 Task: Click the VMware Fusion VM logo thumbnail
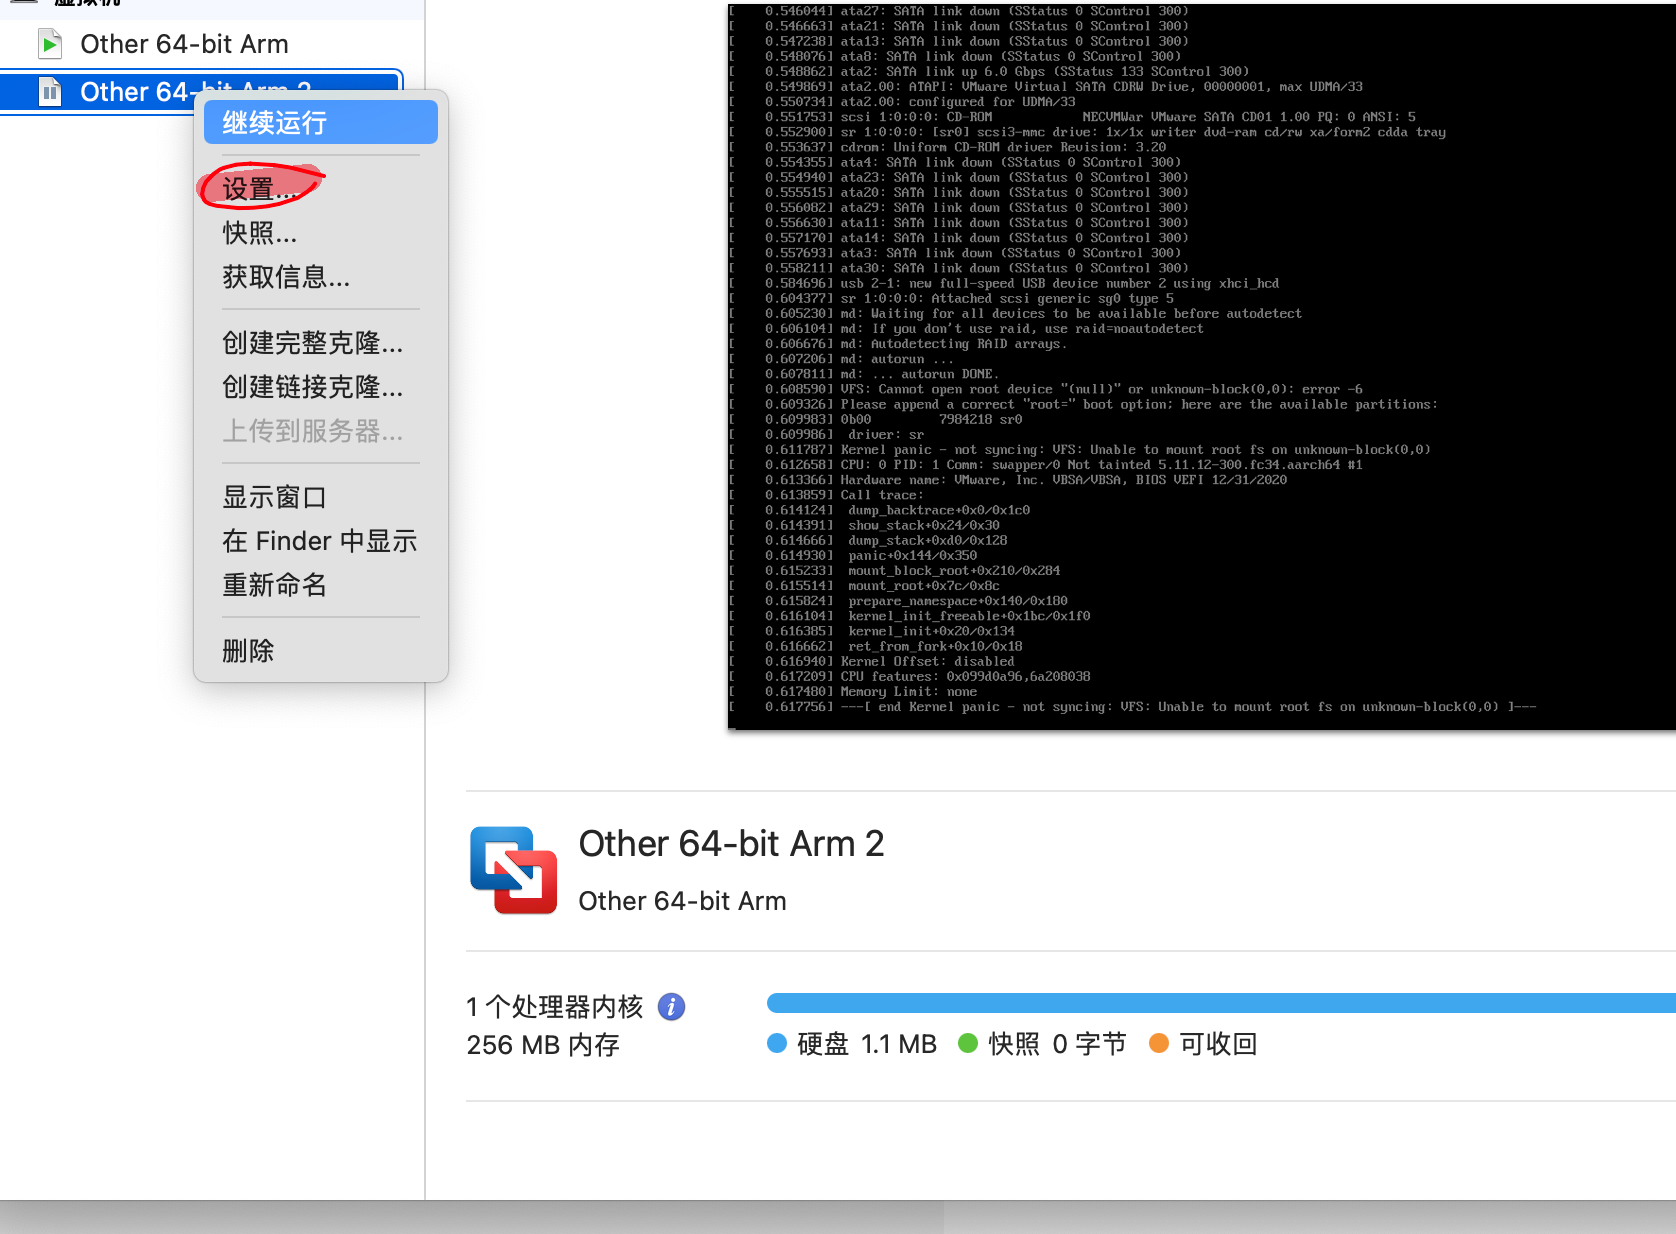[x=513, y=869]
